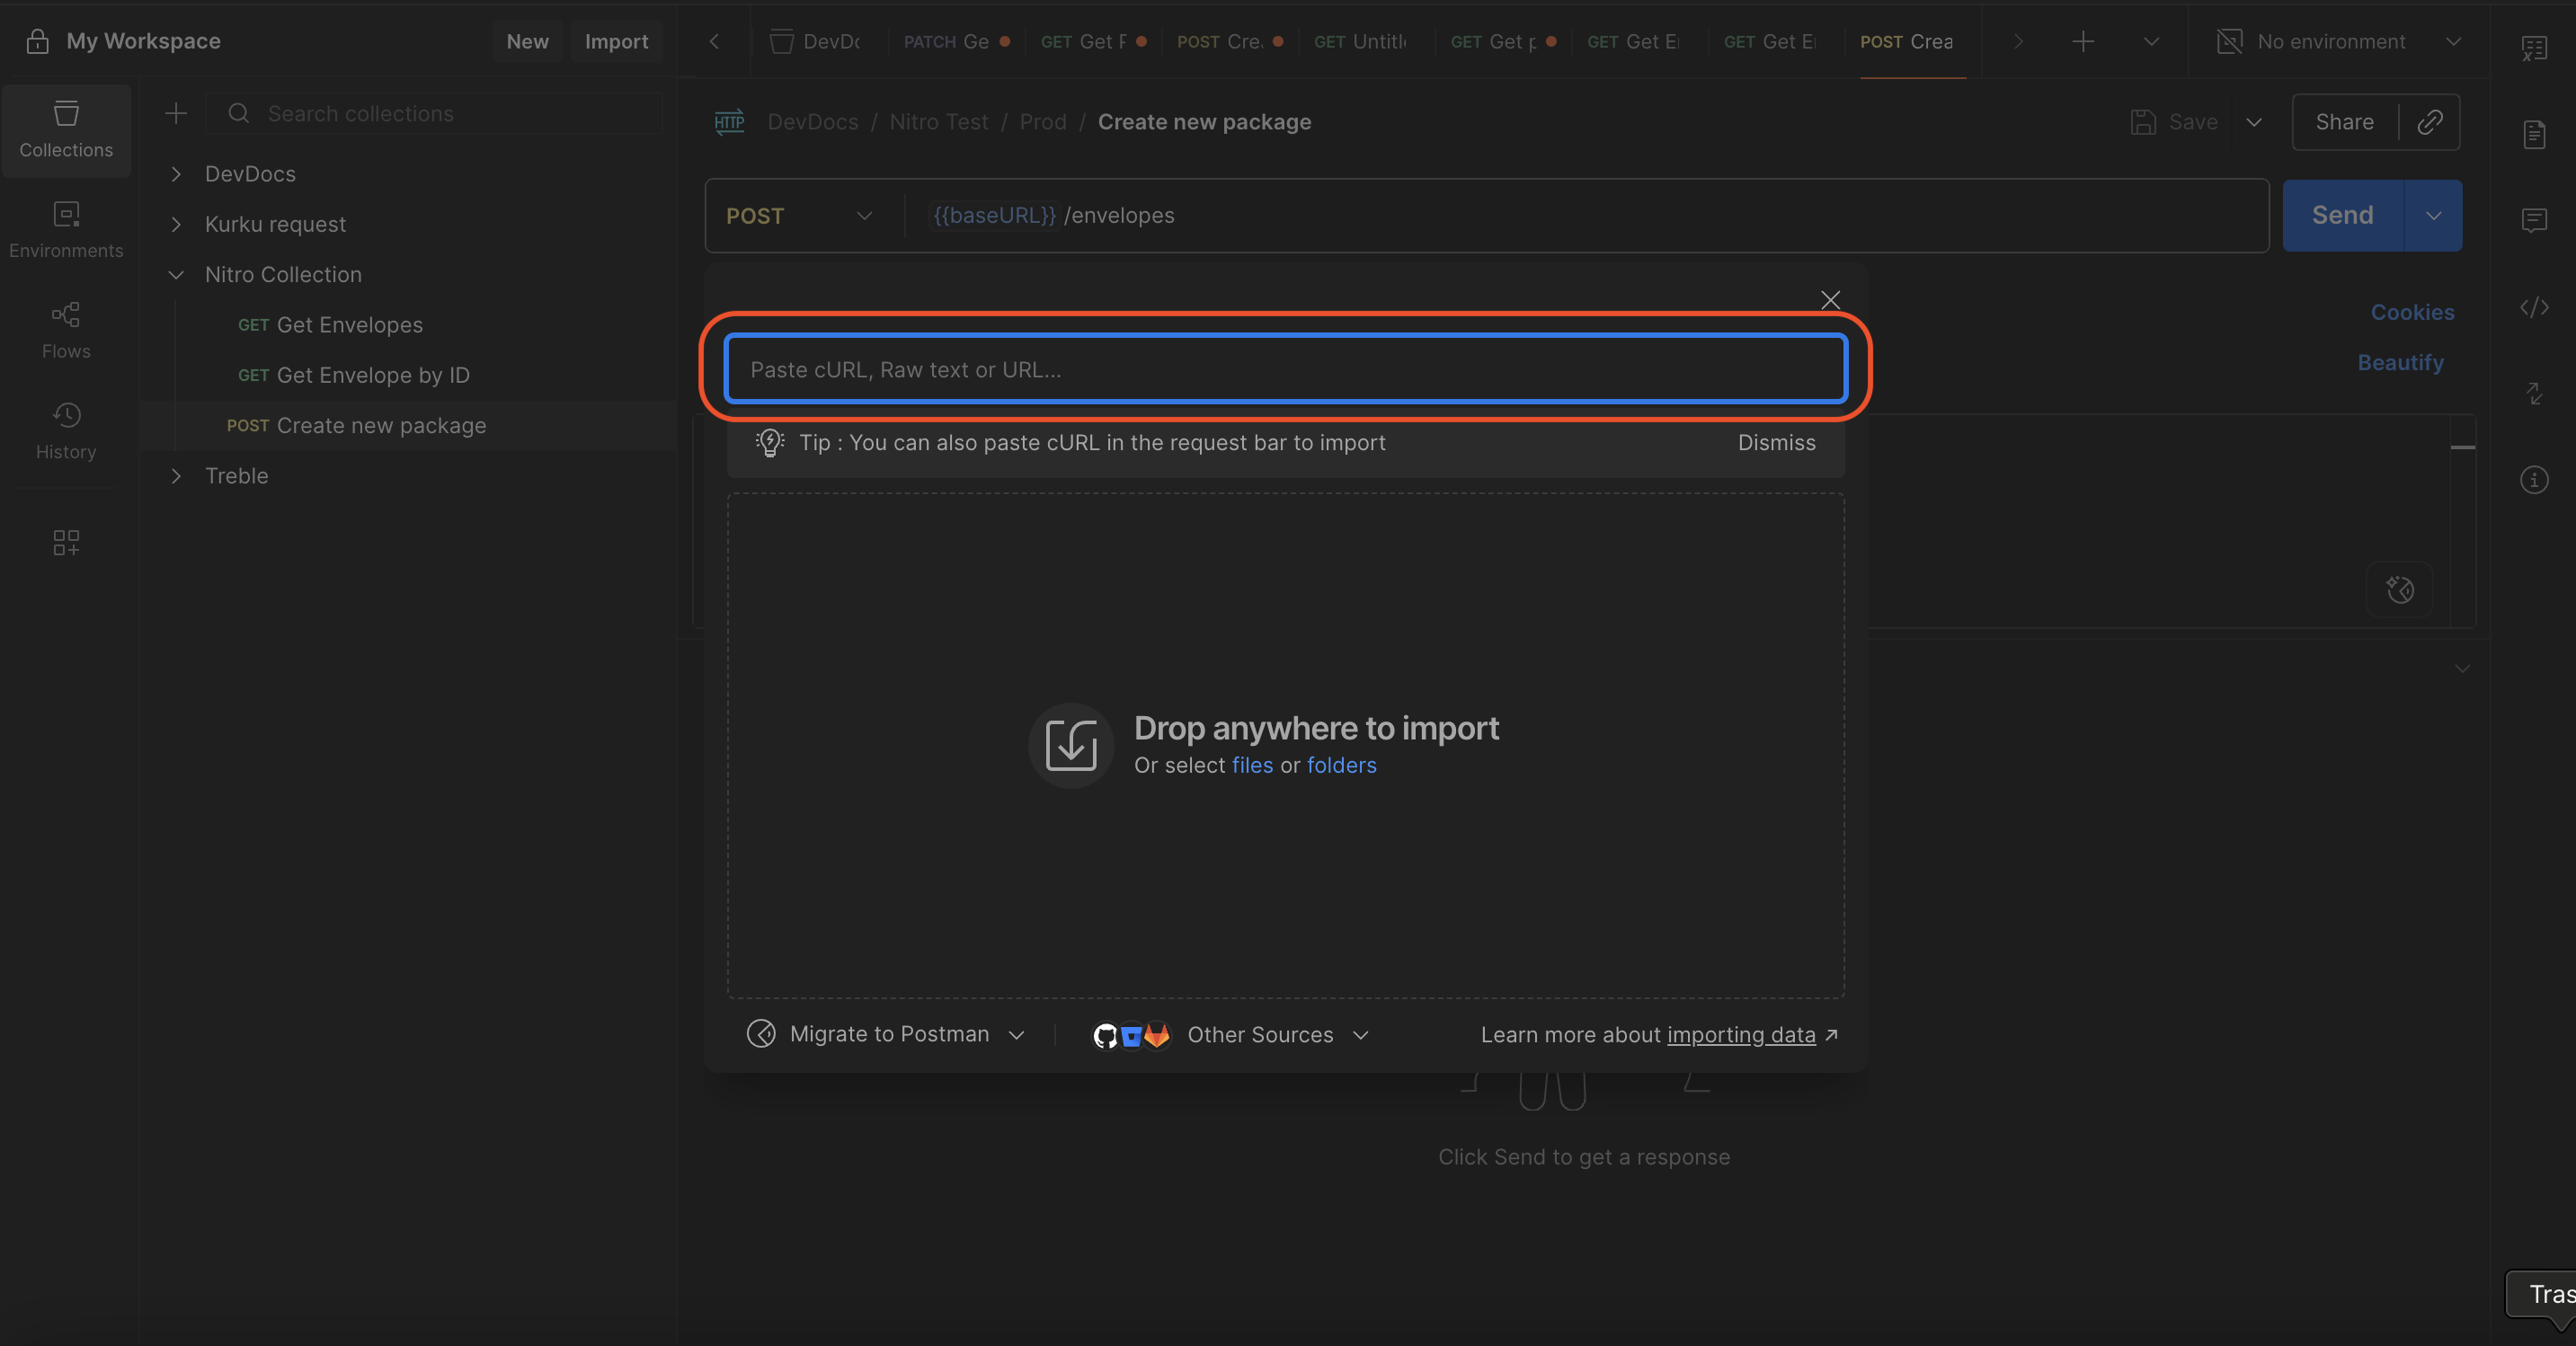Open the POST method dropdown
2576x1346 pixels.
(x=800, y=216)
